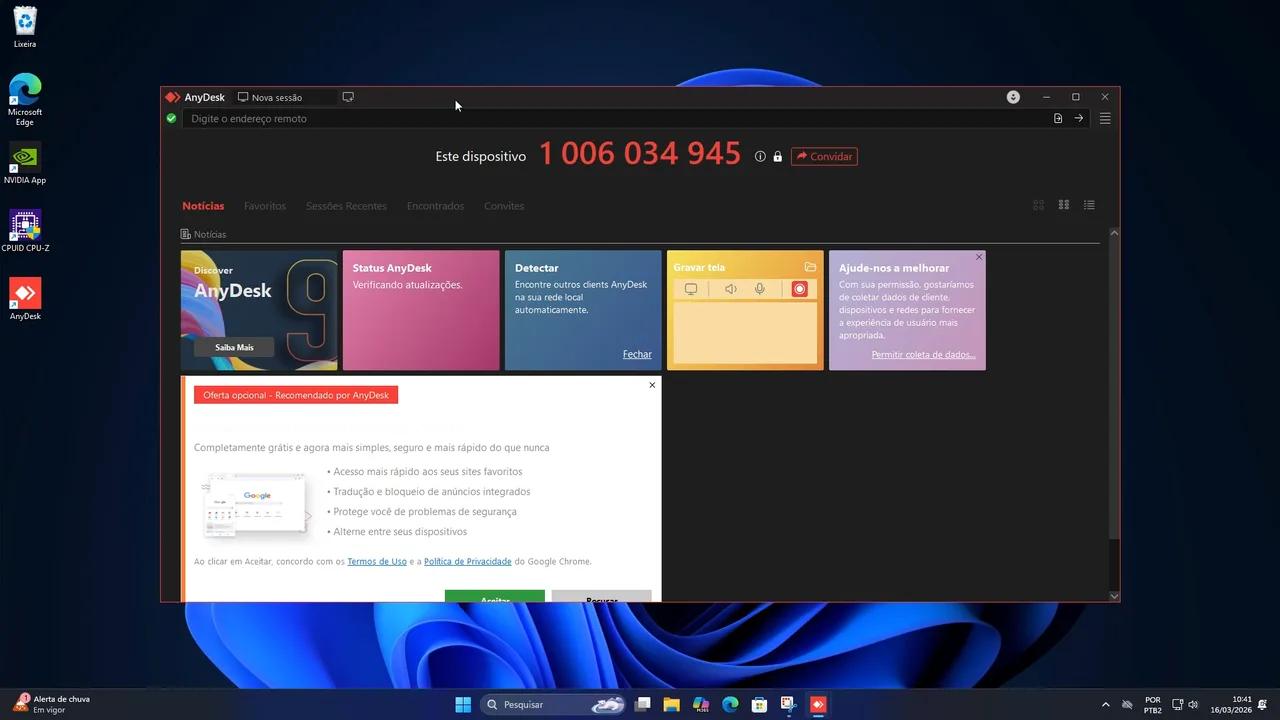Switch to large tiles view icon
This screenshot has height=720, width=1280.
1038,205
